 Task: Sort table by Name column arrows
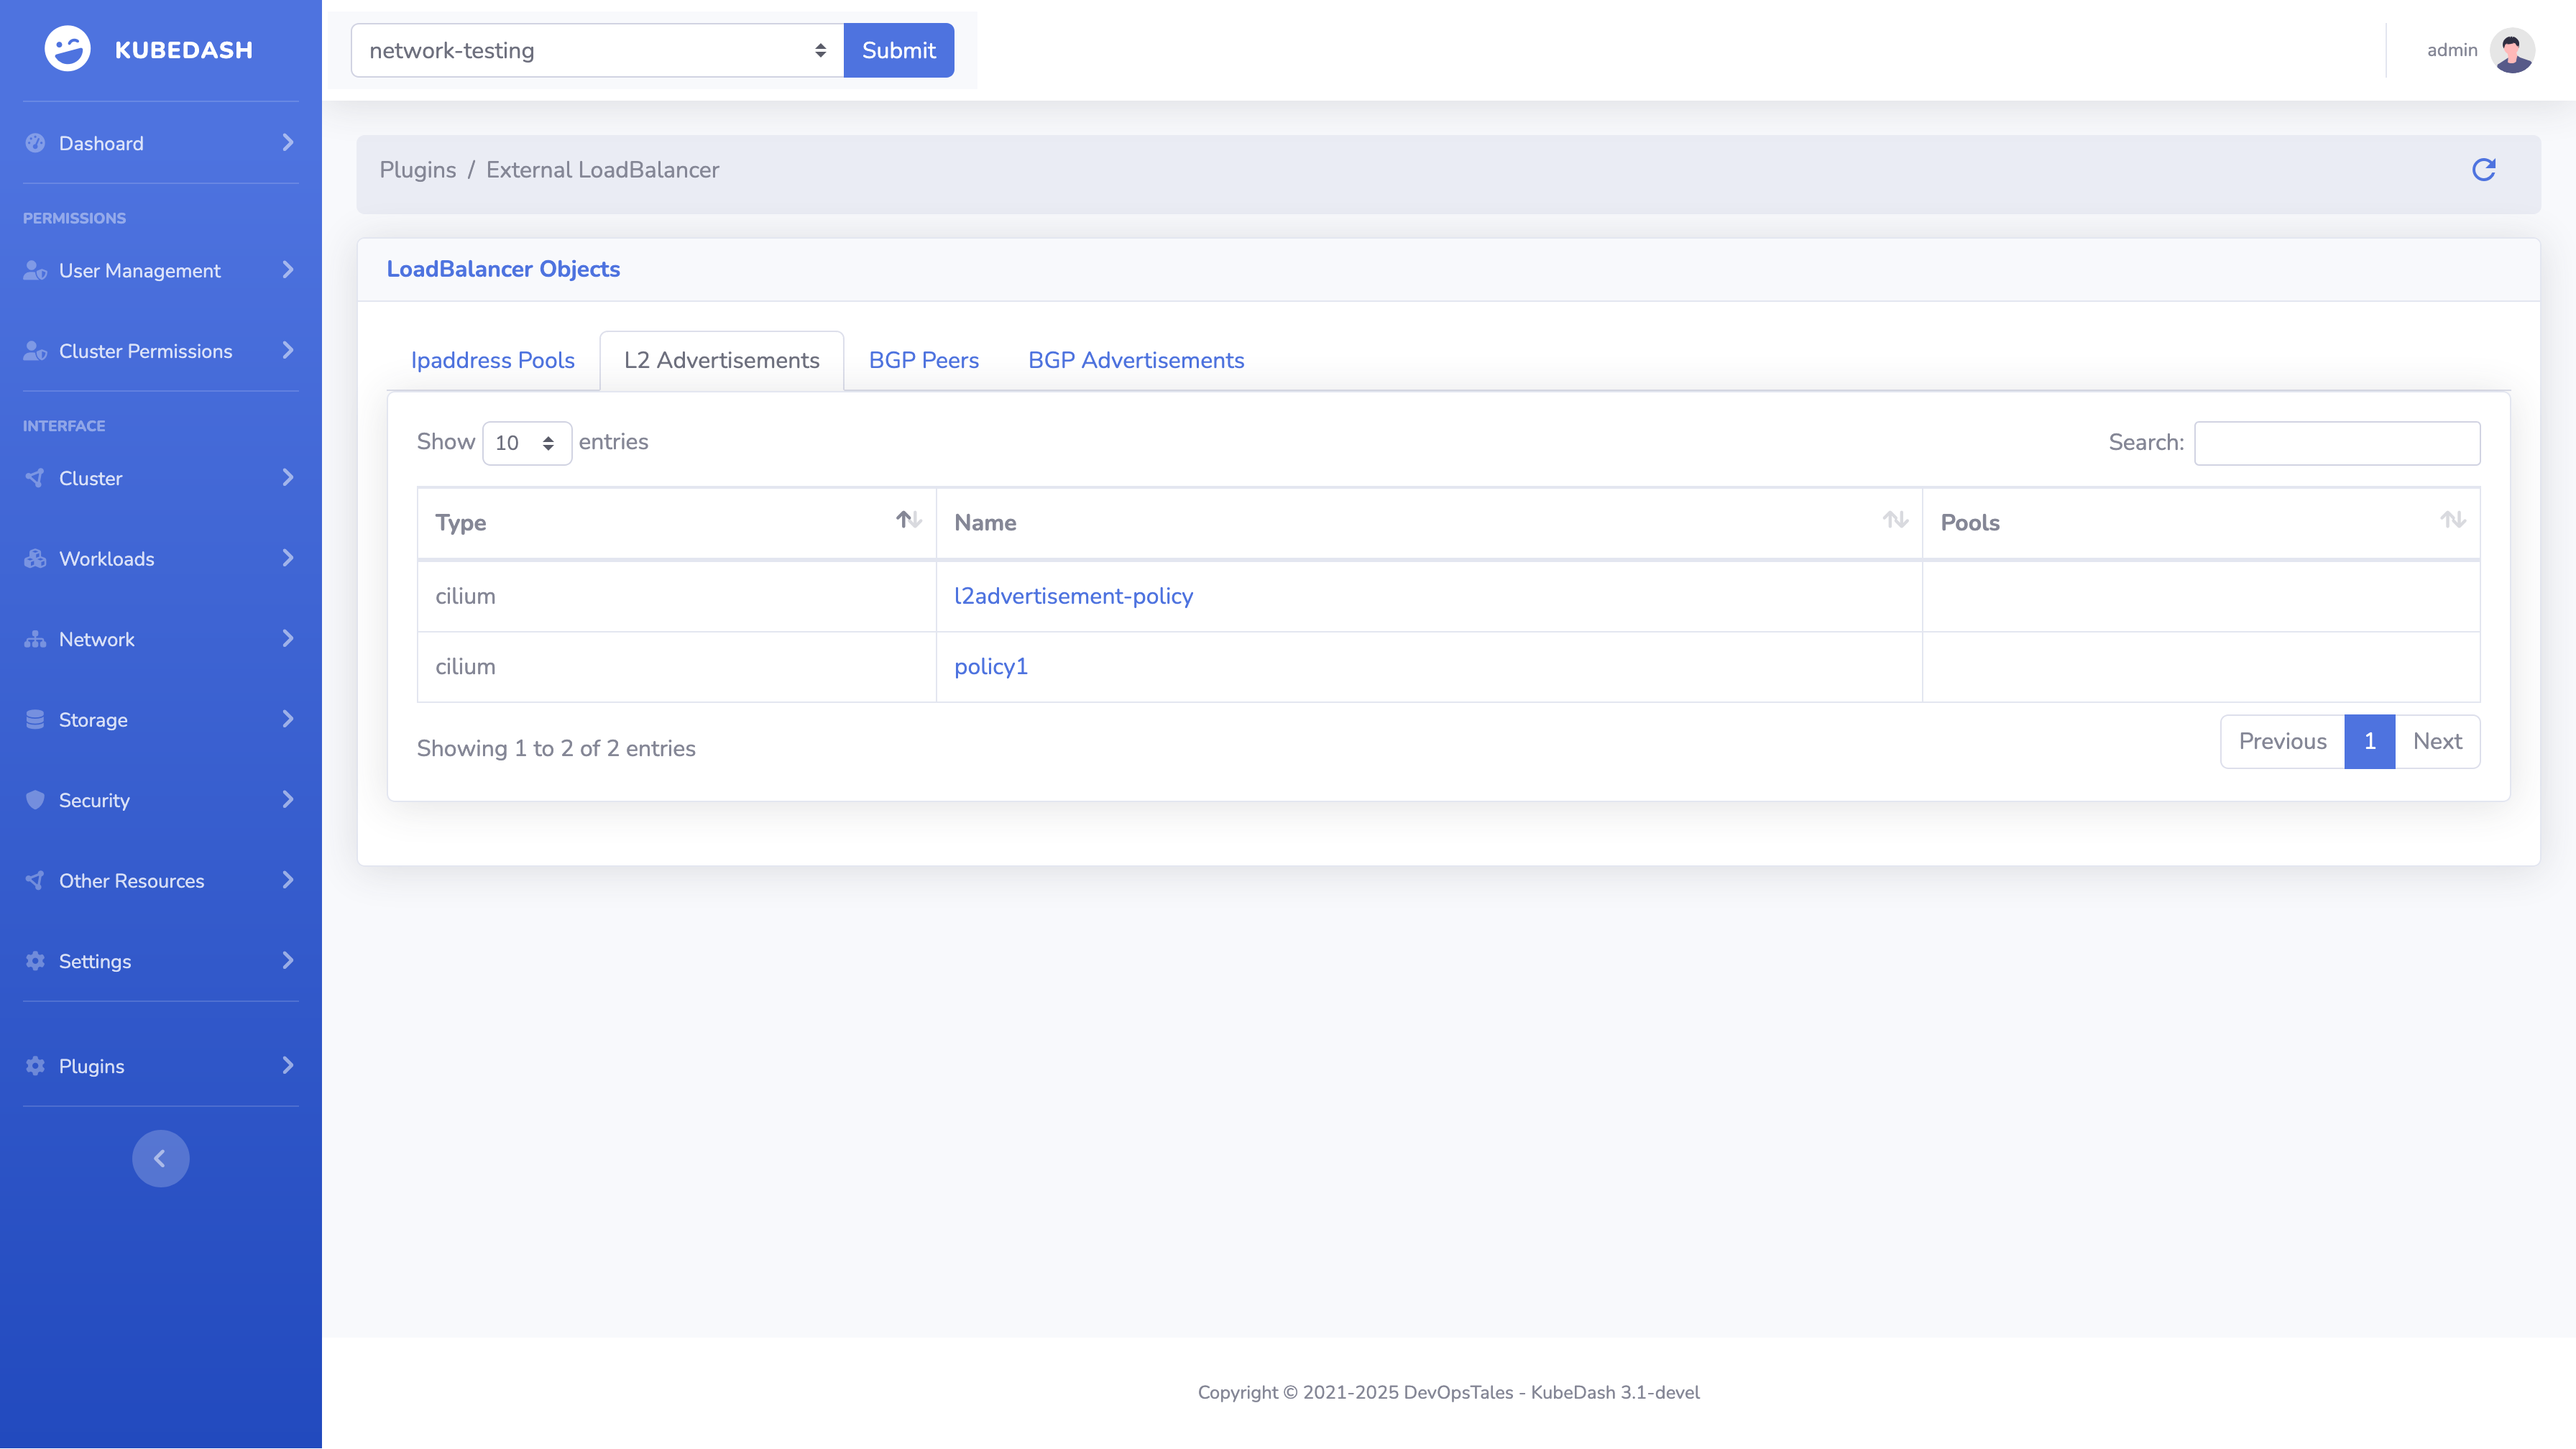click(1895, 520)
